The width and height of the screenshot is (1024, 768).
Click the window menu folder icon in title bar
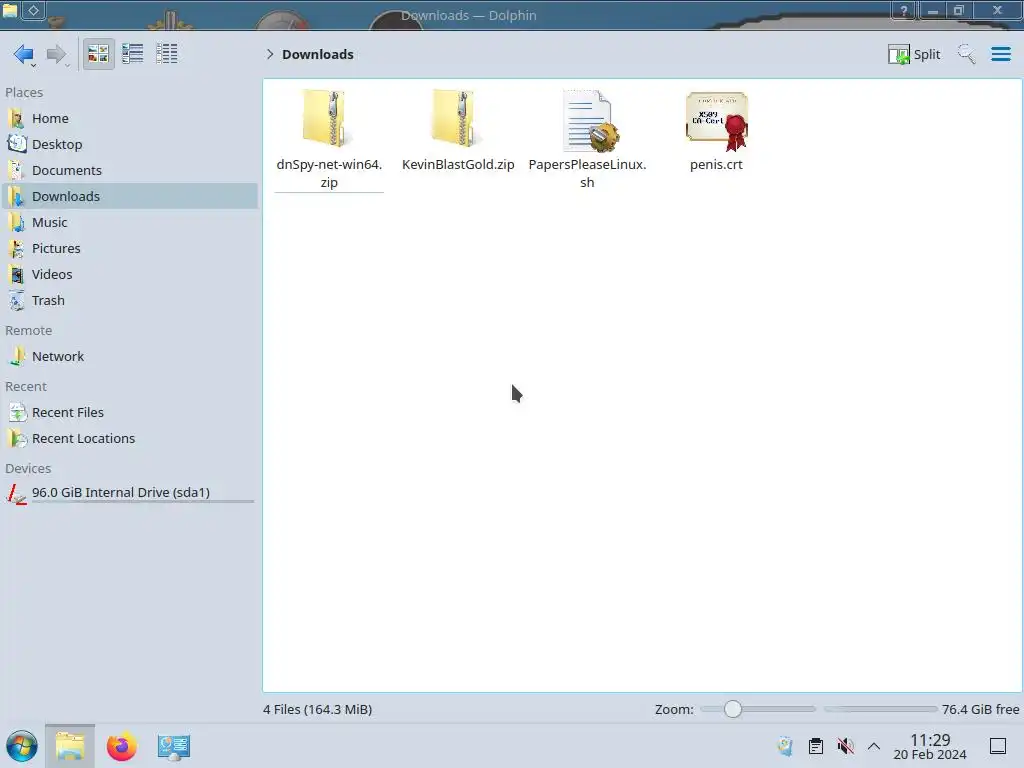[10, 10]
